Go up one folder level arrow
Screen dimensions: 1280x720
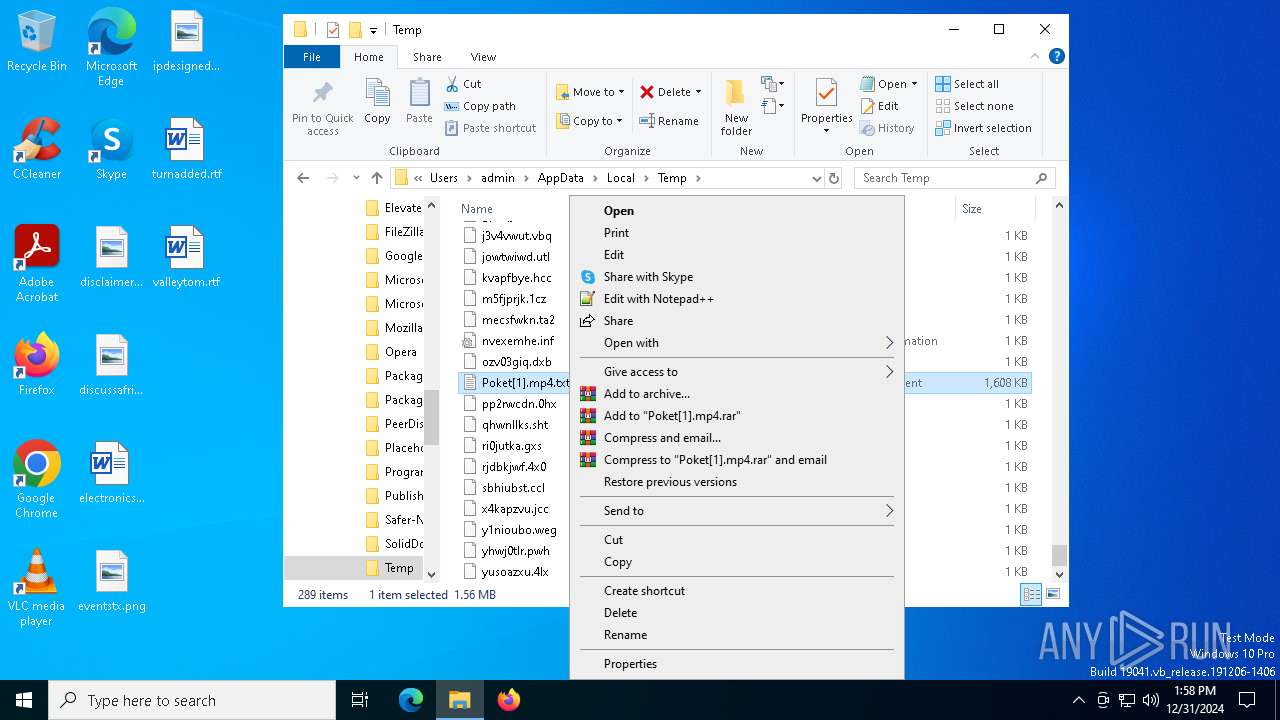[377, 178]
